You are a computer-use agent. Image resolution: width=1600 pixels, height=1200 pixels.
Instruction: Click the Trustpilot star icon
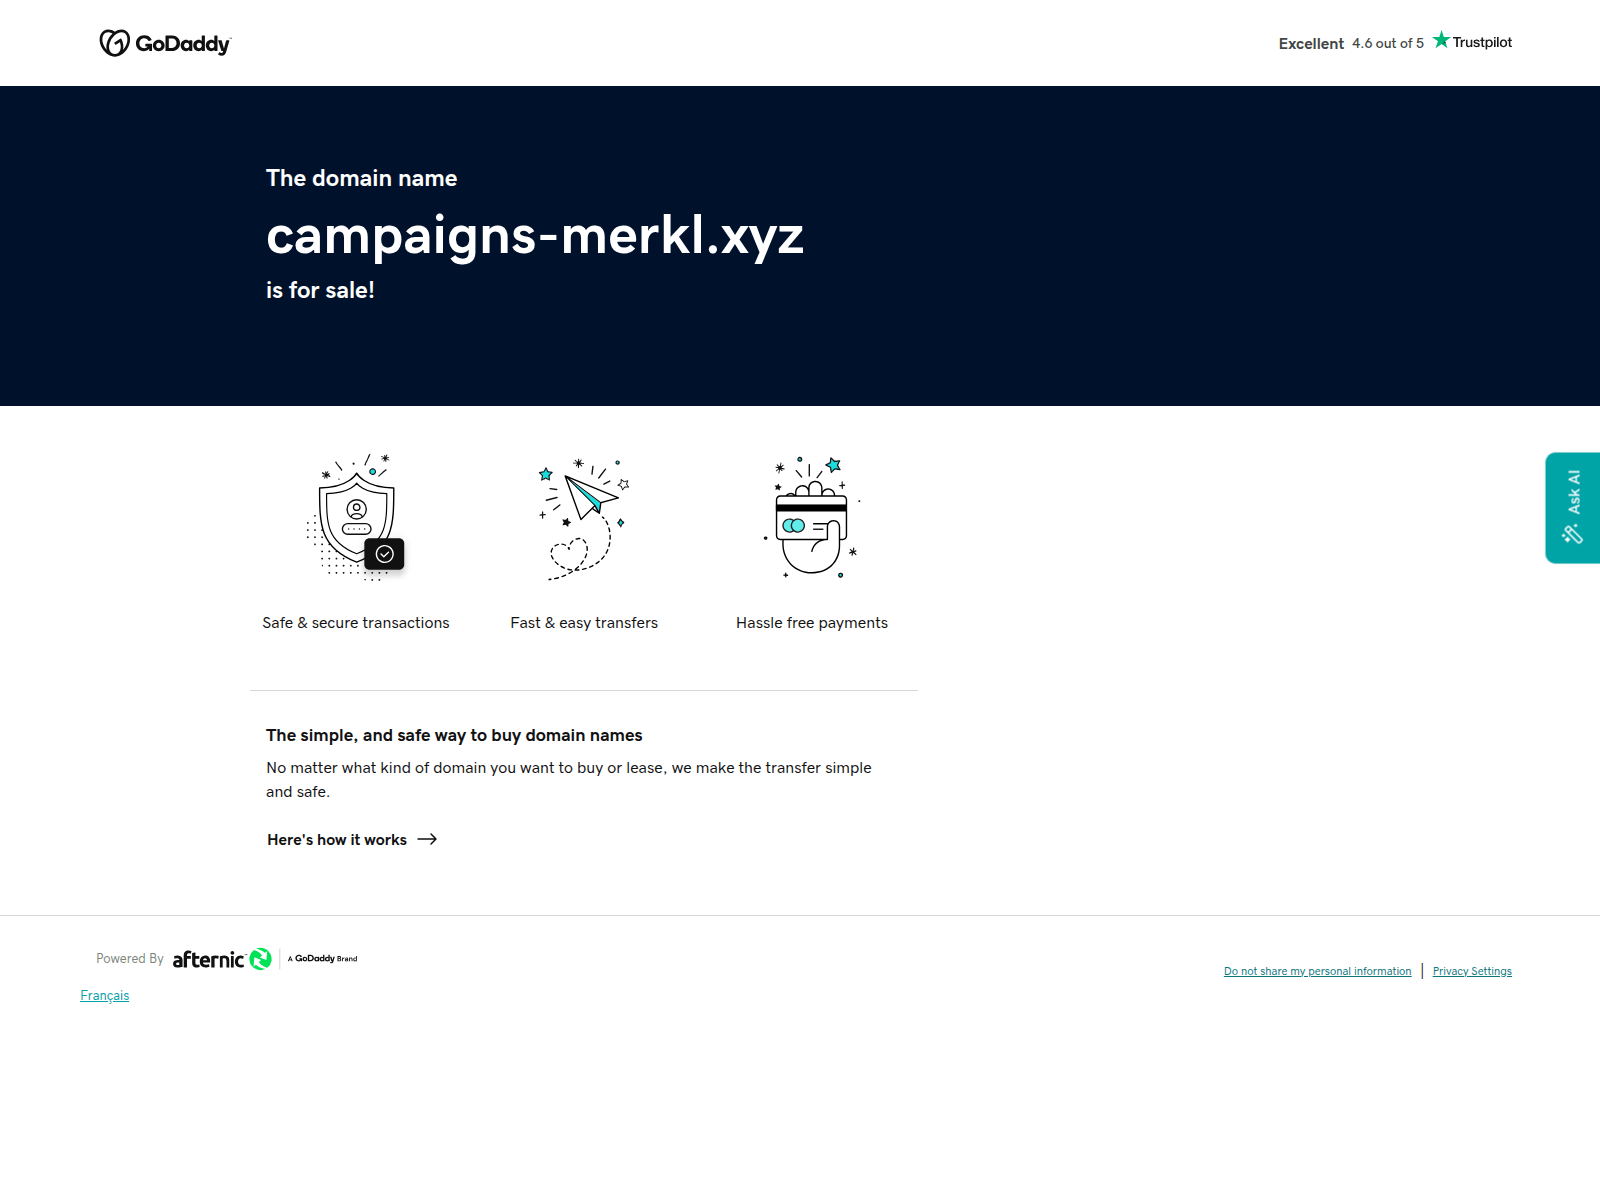click(1441, 40)
